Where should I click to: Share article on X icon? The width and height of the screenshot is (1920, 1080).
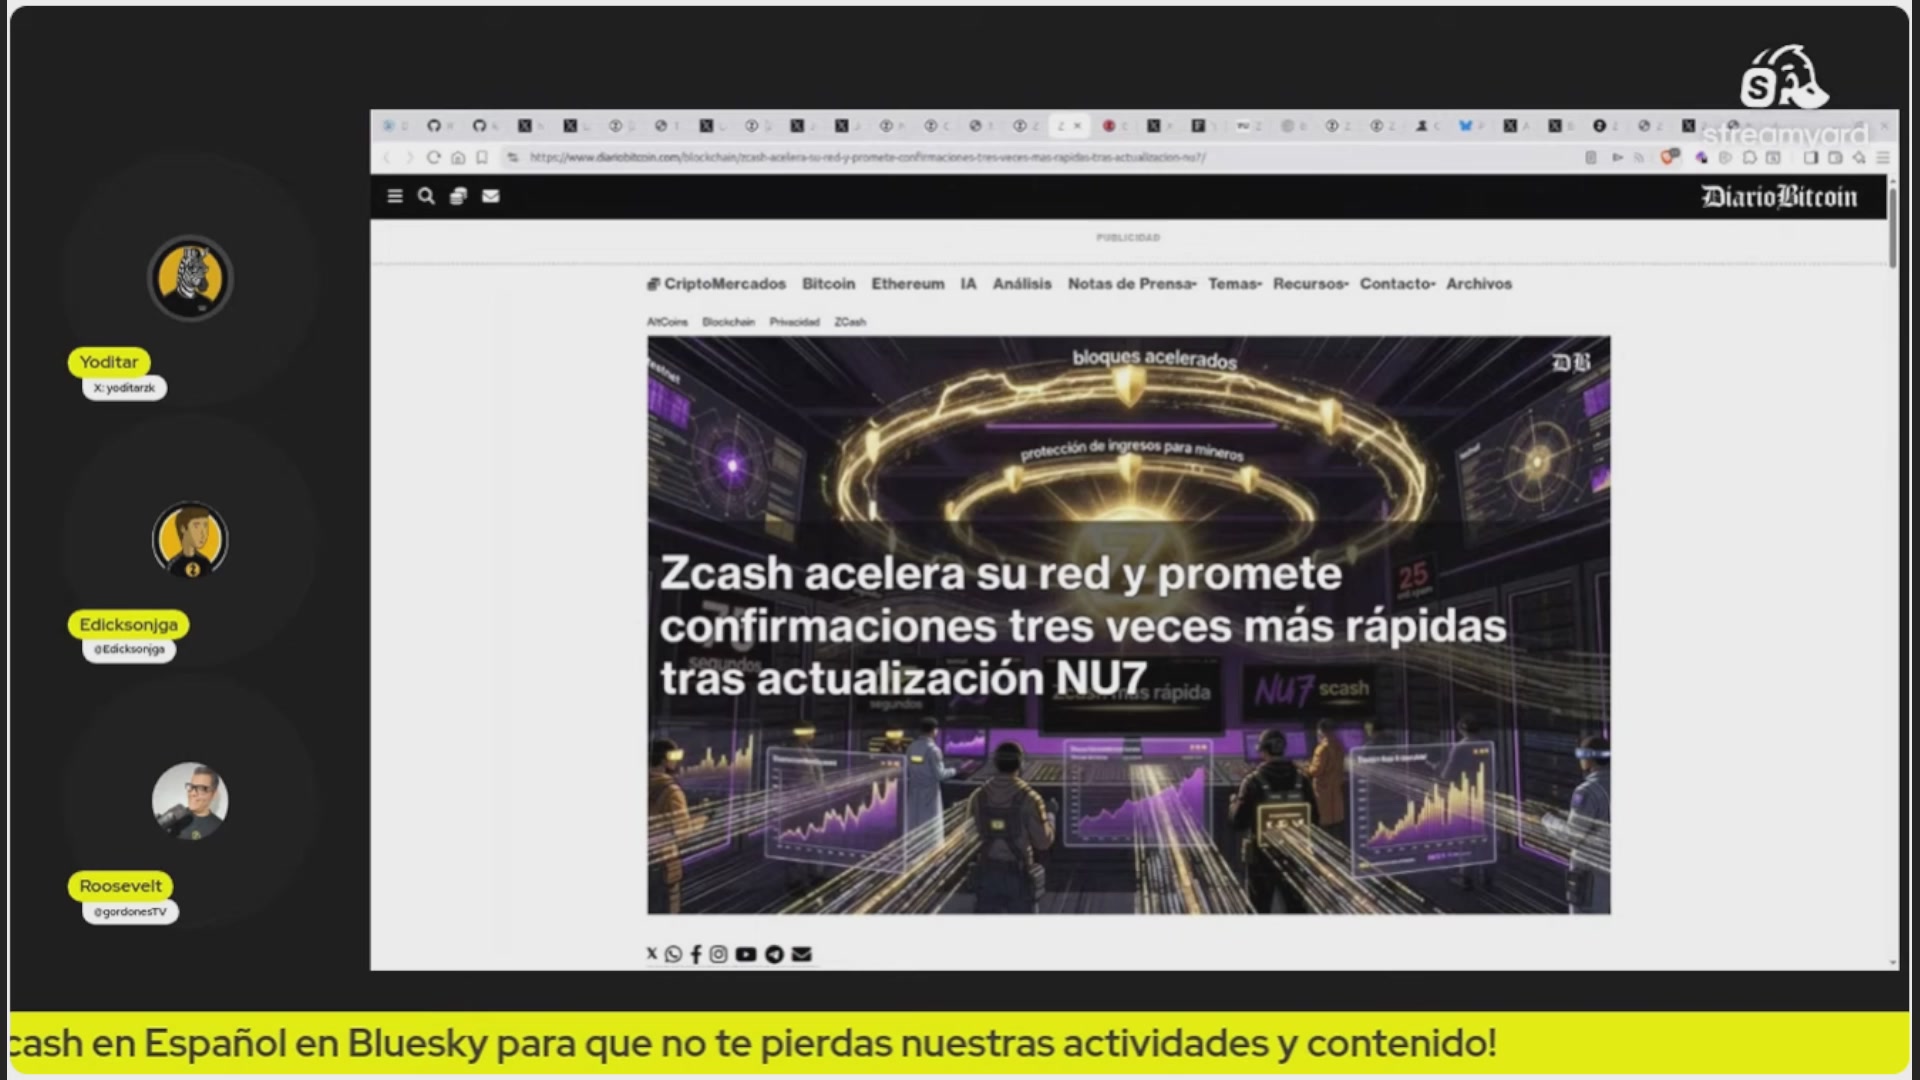(652, 954)
